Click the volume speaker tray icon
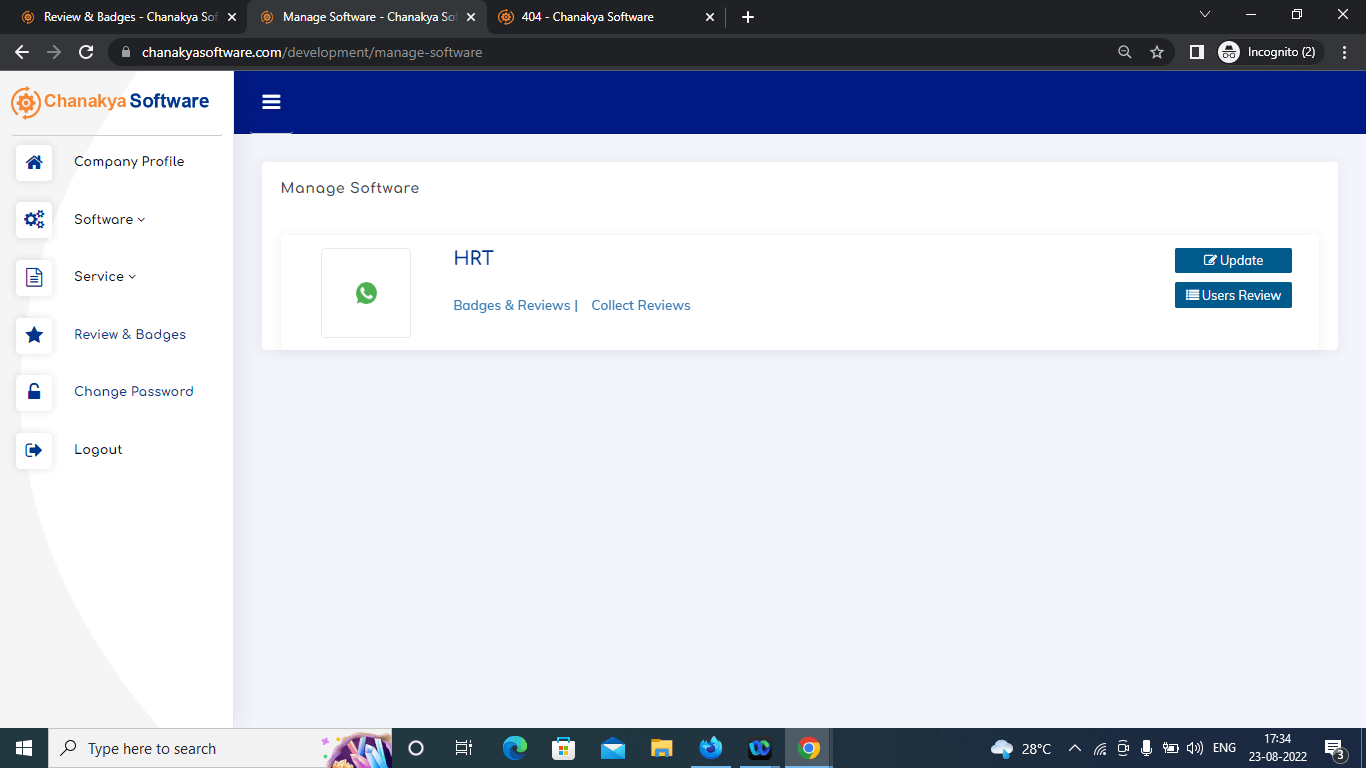Viewport: 1366px width, 768px height. 1194,748
